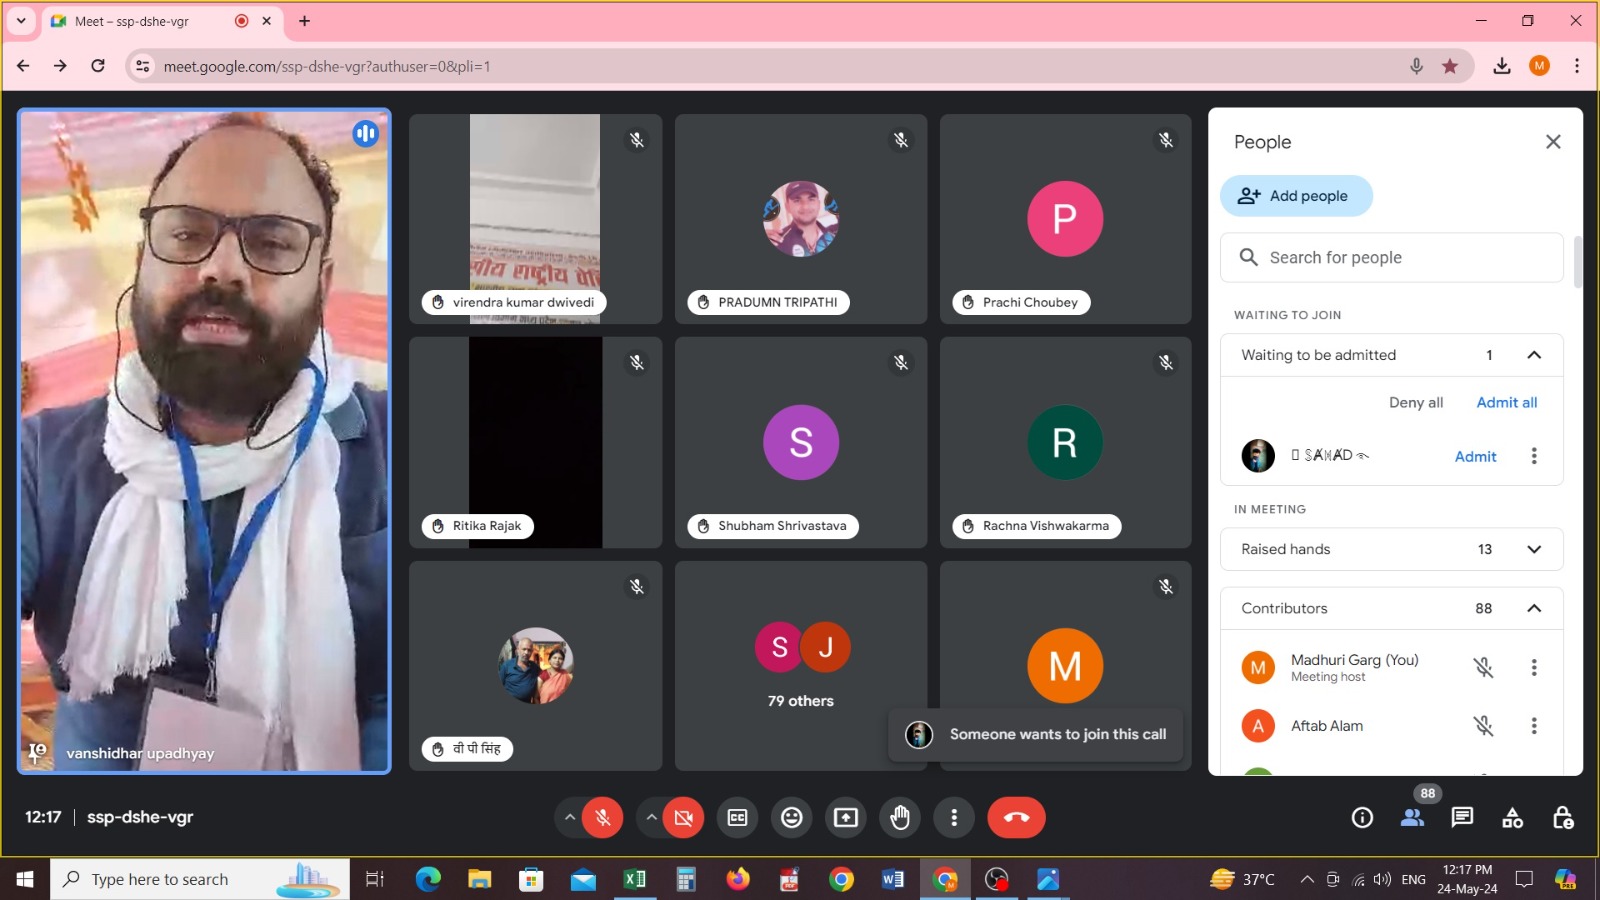Image resolution: width=1600 pixels, height=900 pixels.
Task: Open audio settings arrow beside microphone
Action: [570, 818]
